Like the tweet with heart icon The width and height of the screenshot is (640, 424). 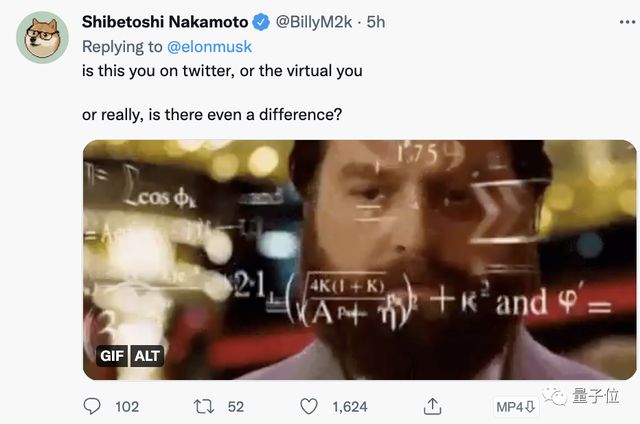[x=310, y=406]
